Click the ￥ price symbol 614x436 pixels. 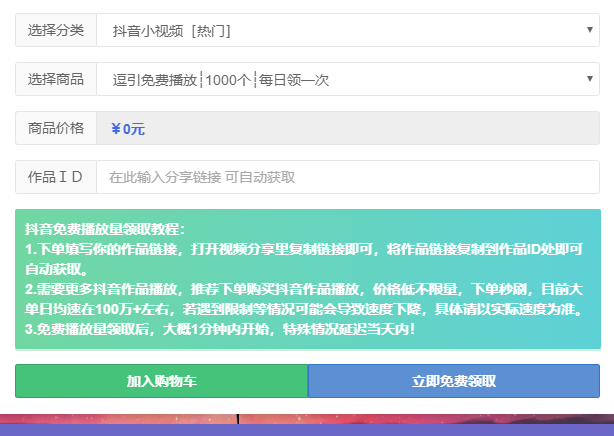coord(116,129)
